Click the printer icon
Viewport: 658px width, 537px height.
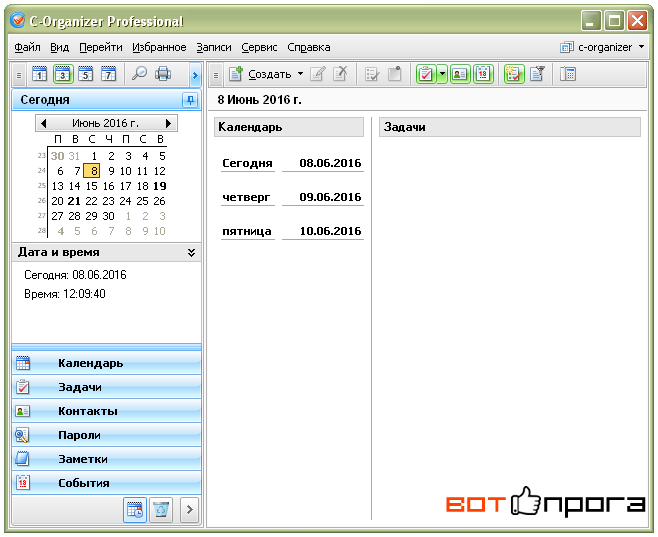coord(163,74)
